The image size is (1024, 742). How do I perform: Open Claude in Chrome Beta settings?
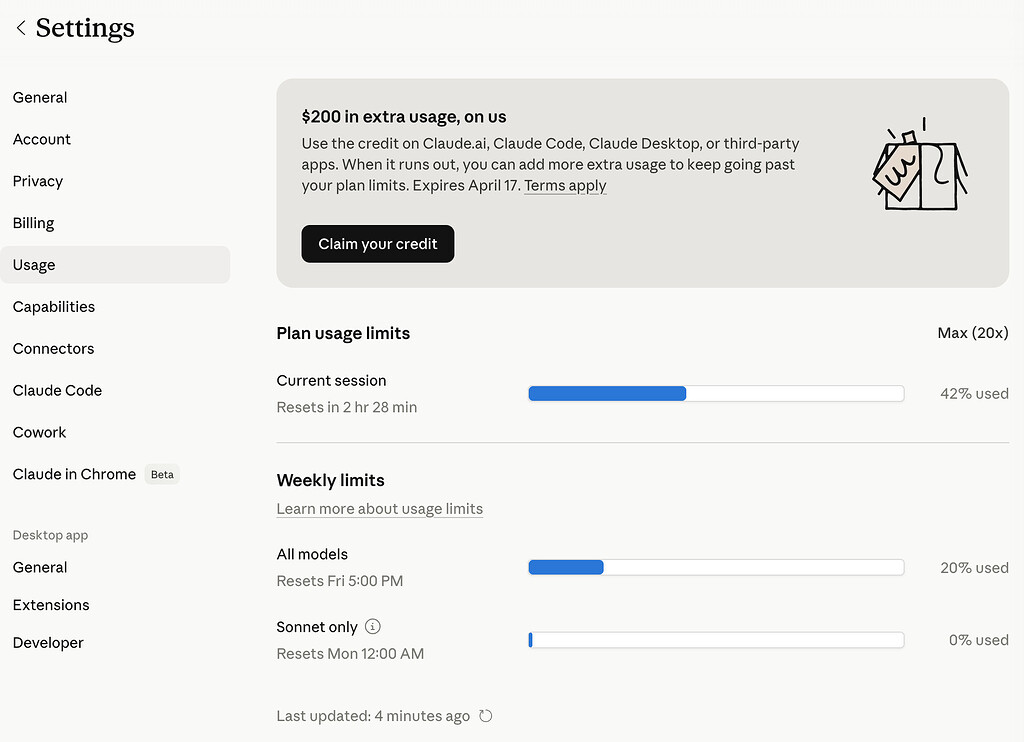(95, 474)
